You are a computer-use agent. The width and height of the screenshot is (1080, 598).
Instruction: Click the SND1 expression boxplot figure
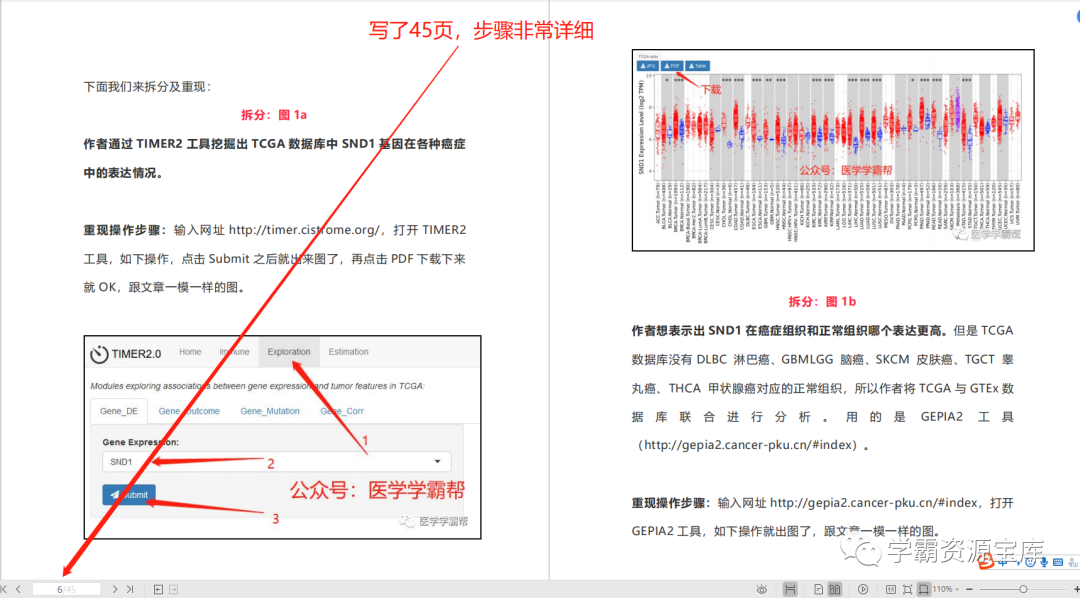tap(833, 150)
